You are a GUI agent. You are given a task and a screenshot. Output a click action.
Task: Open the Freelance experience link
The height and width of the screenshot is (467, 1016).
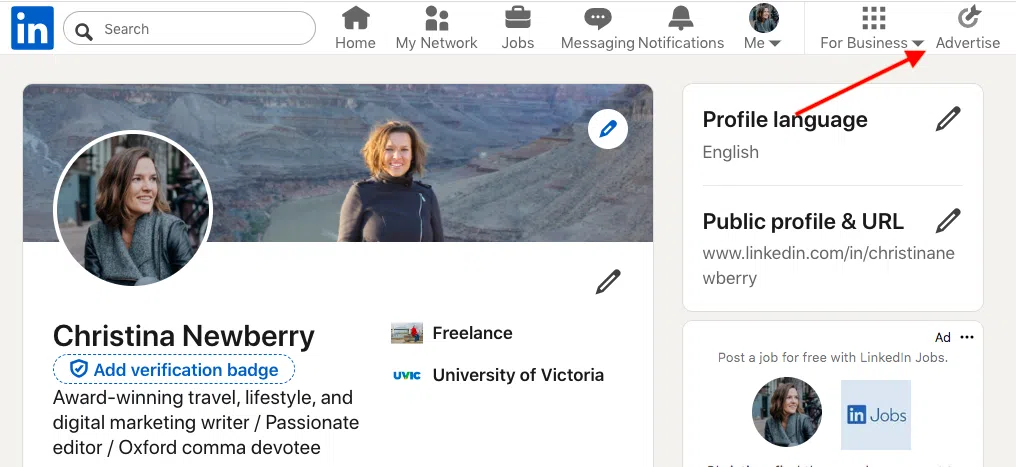472,333
